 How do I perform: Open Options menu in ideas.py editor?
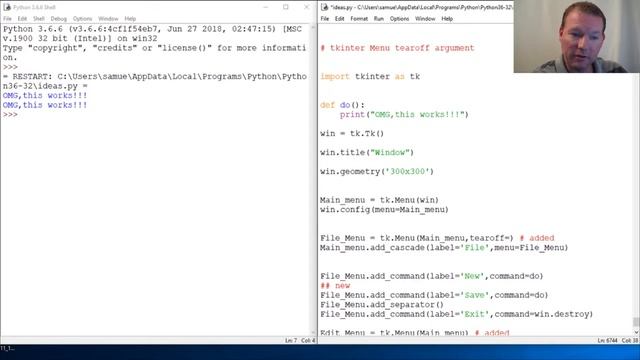(x=399, y=19)
